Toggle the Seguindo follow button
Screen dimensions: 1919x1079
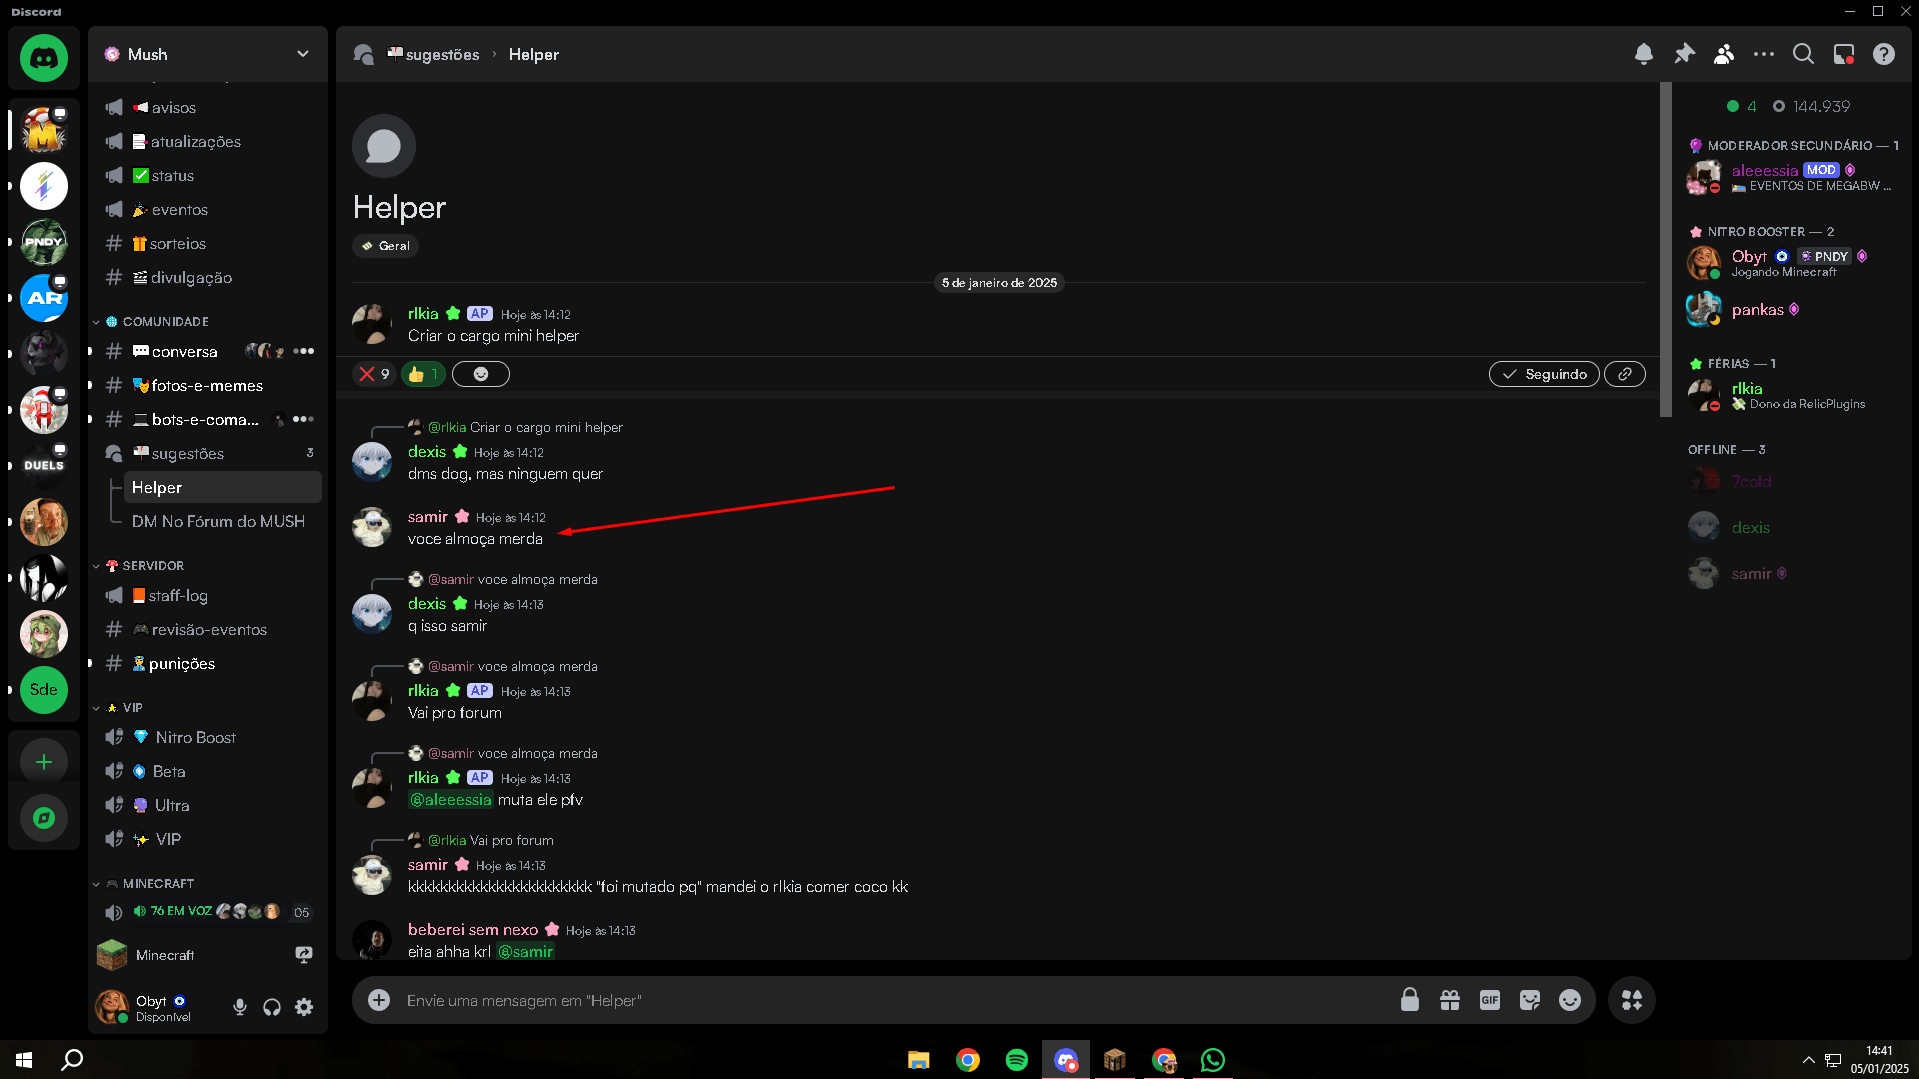[1544, 374]
